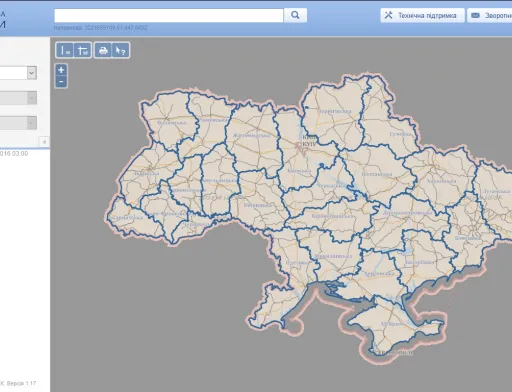Focus the cadastral number search field
The width and height of the screenshot is (512, 392).
tap(169, 15)
